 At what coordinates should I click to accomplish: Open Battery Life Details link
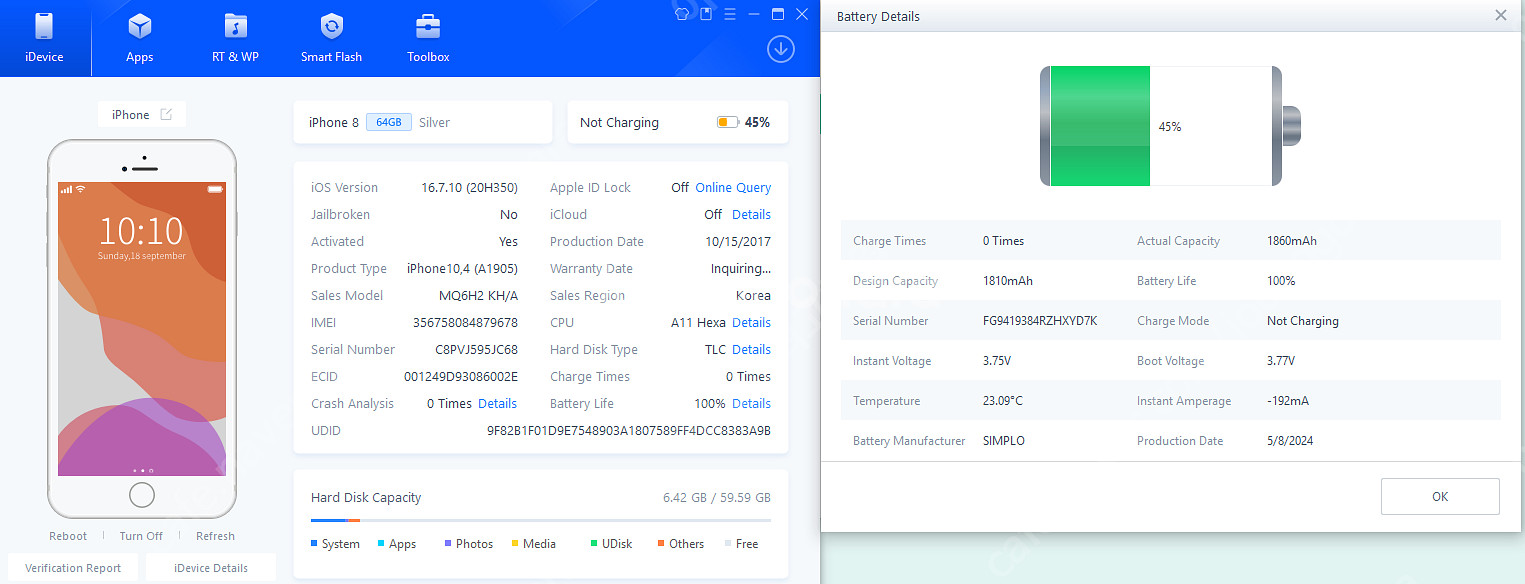point(751,403)
